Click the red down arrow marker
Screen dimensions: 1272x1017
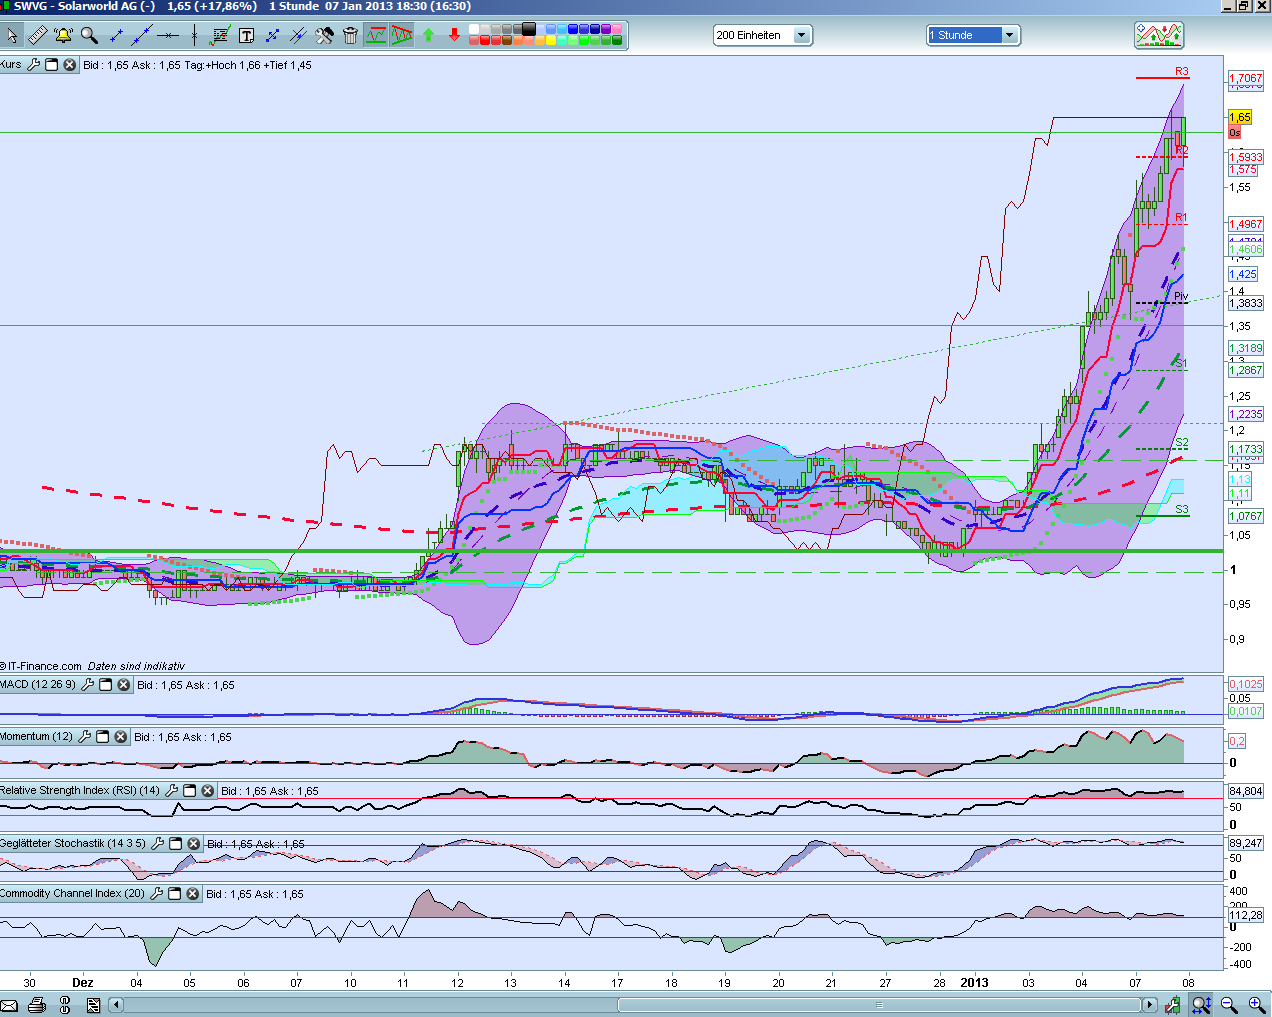[x=453, y=35]
